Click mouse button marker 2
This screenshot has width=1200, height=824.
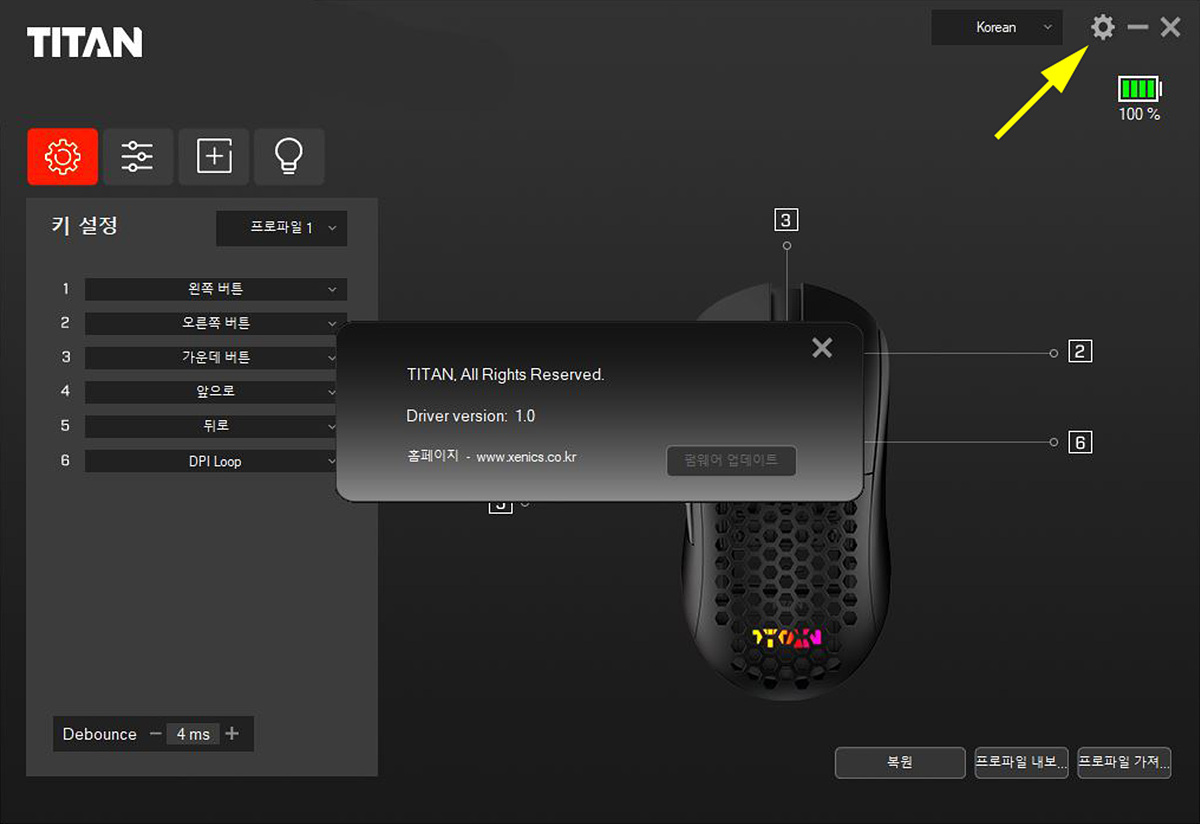click(1080, 351)
